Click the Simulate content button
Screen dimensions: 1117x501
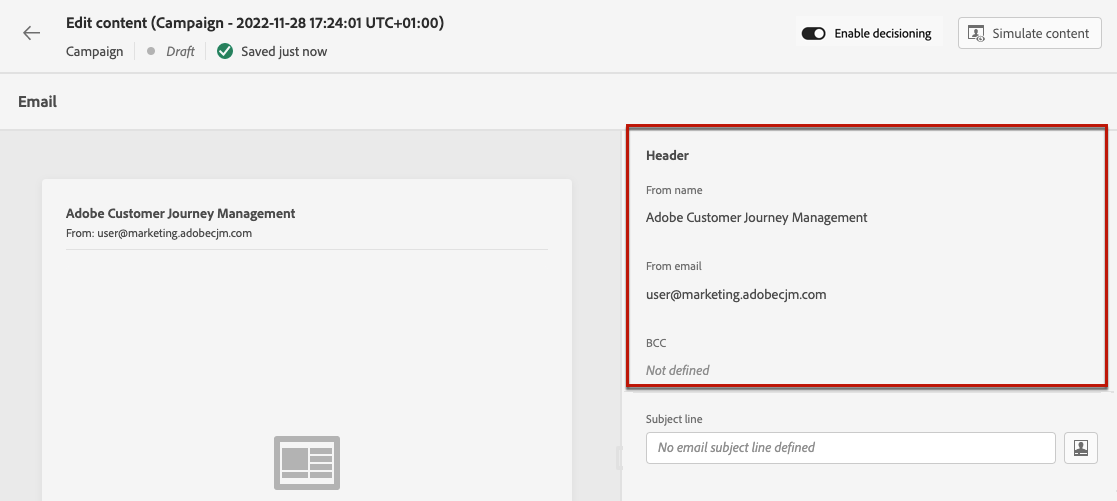pos(1029,33)
